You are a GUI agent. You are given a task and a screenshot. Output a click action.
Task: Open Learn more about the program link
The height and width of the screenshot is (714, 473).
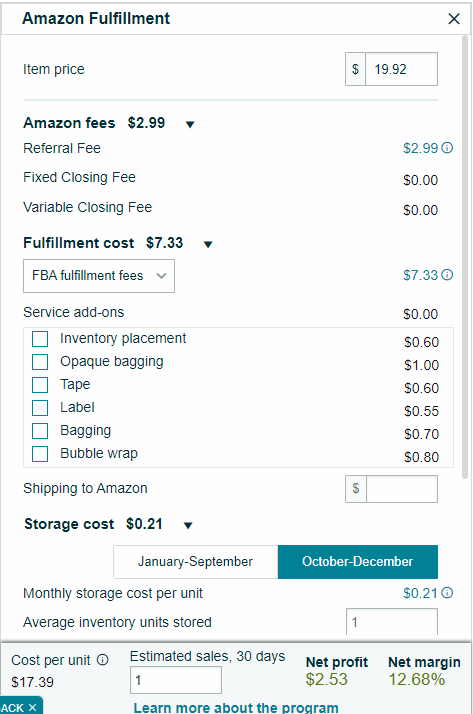236,708
